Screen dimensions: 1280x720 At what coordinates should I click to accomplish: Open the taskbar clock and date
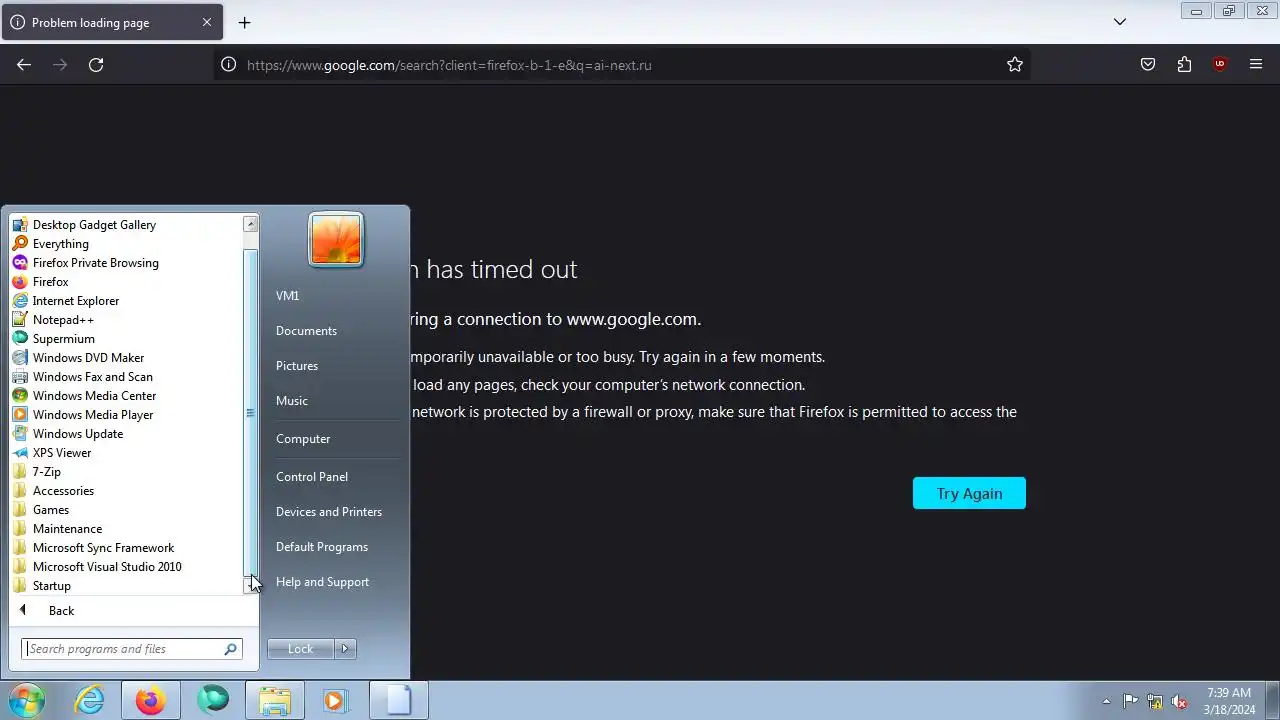[x=1229, y=701]
